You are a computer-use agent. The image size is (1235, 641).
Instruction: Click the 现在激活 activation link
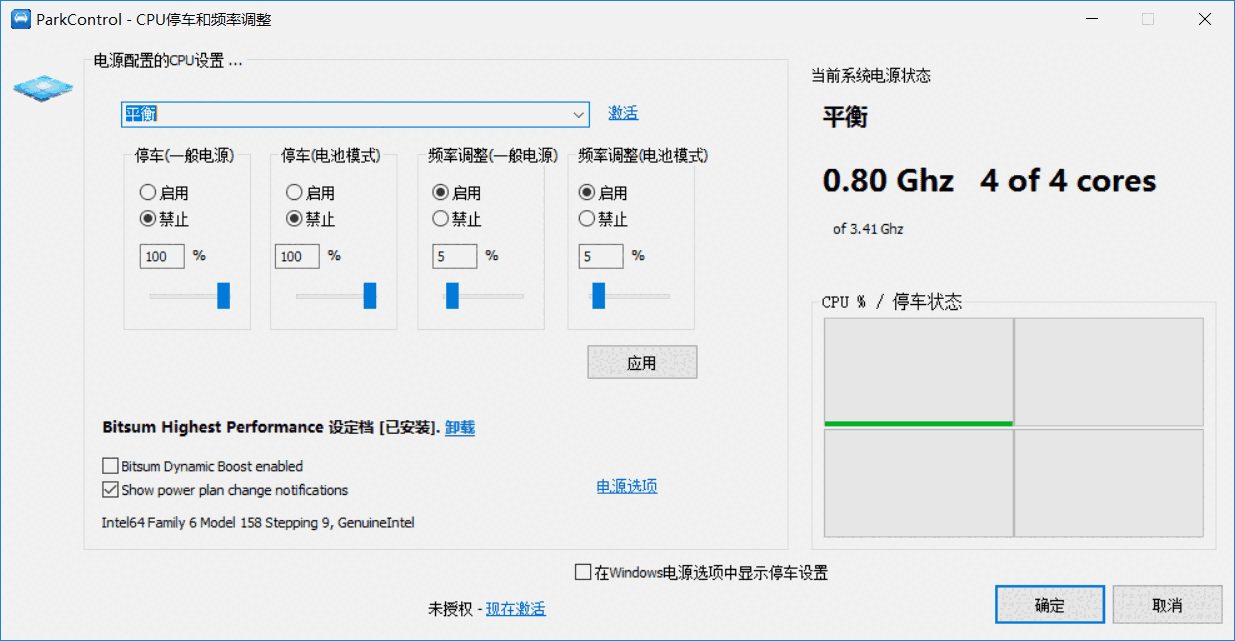pos(516,609)
